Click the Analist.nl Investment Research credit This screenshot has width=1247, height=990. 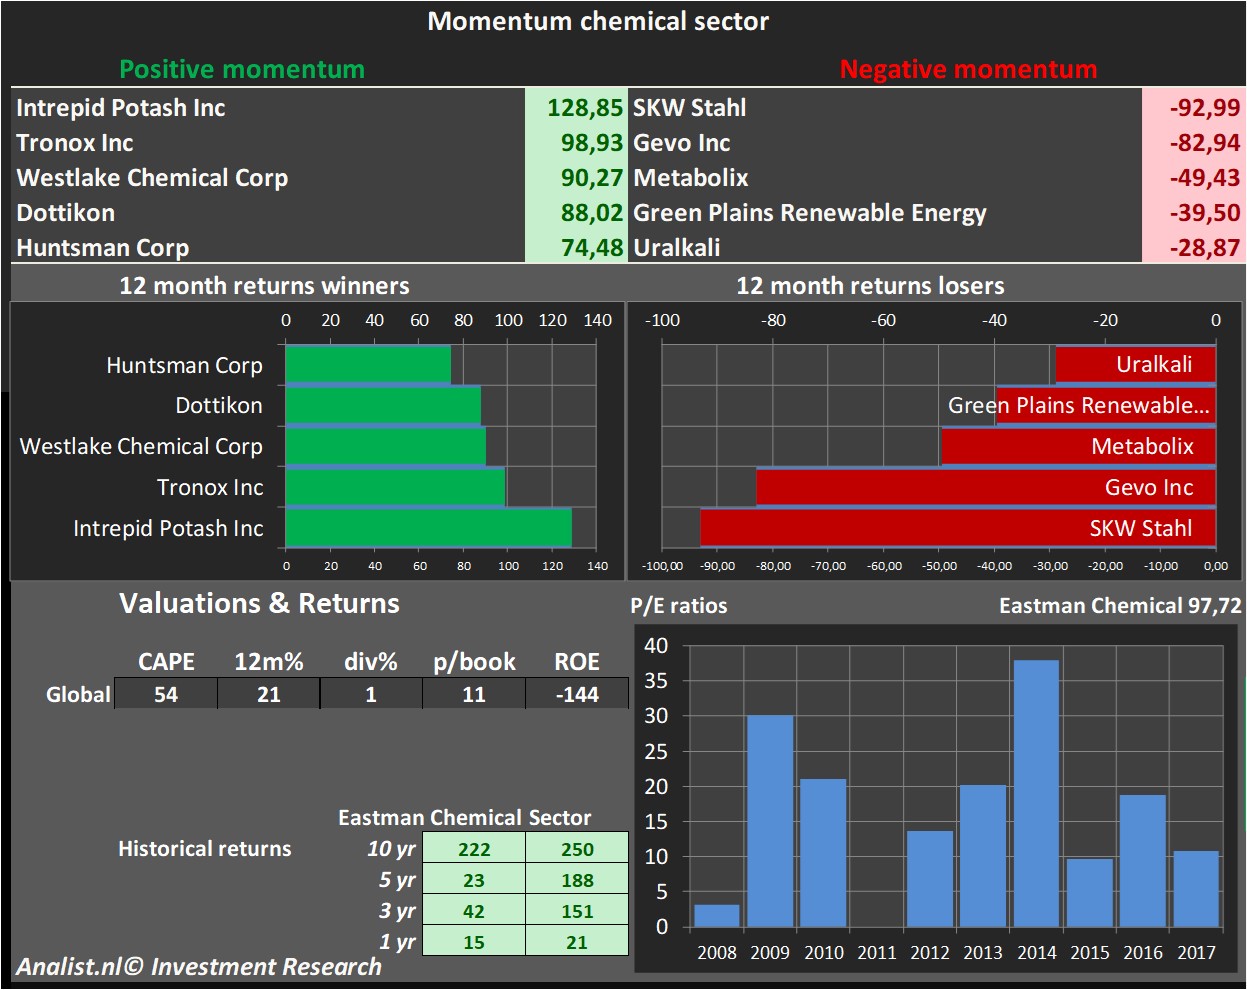[199, 967]
